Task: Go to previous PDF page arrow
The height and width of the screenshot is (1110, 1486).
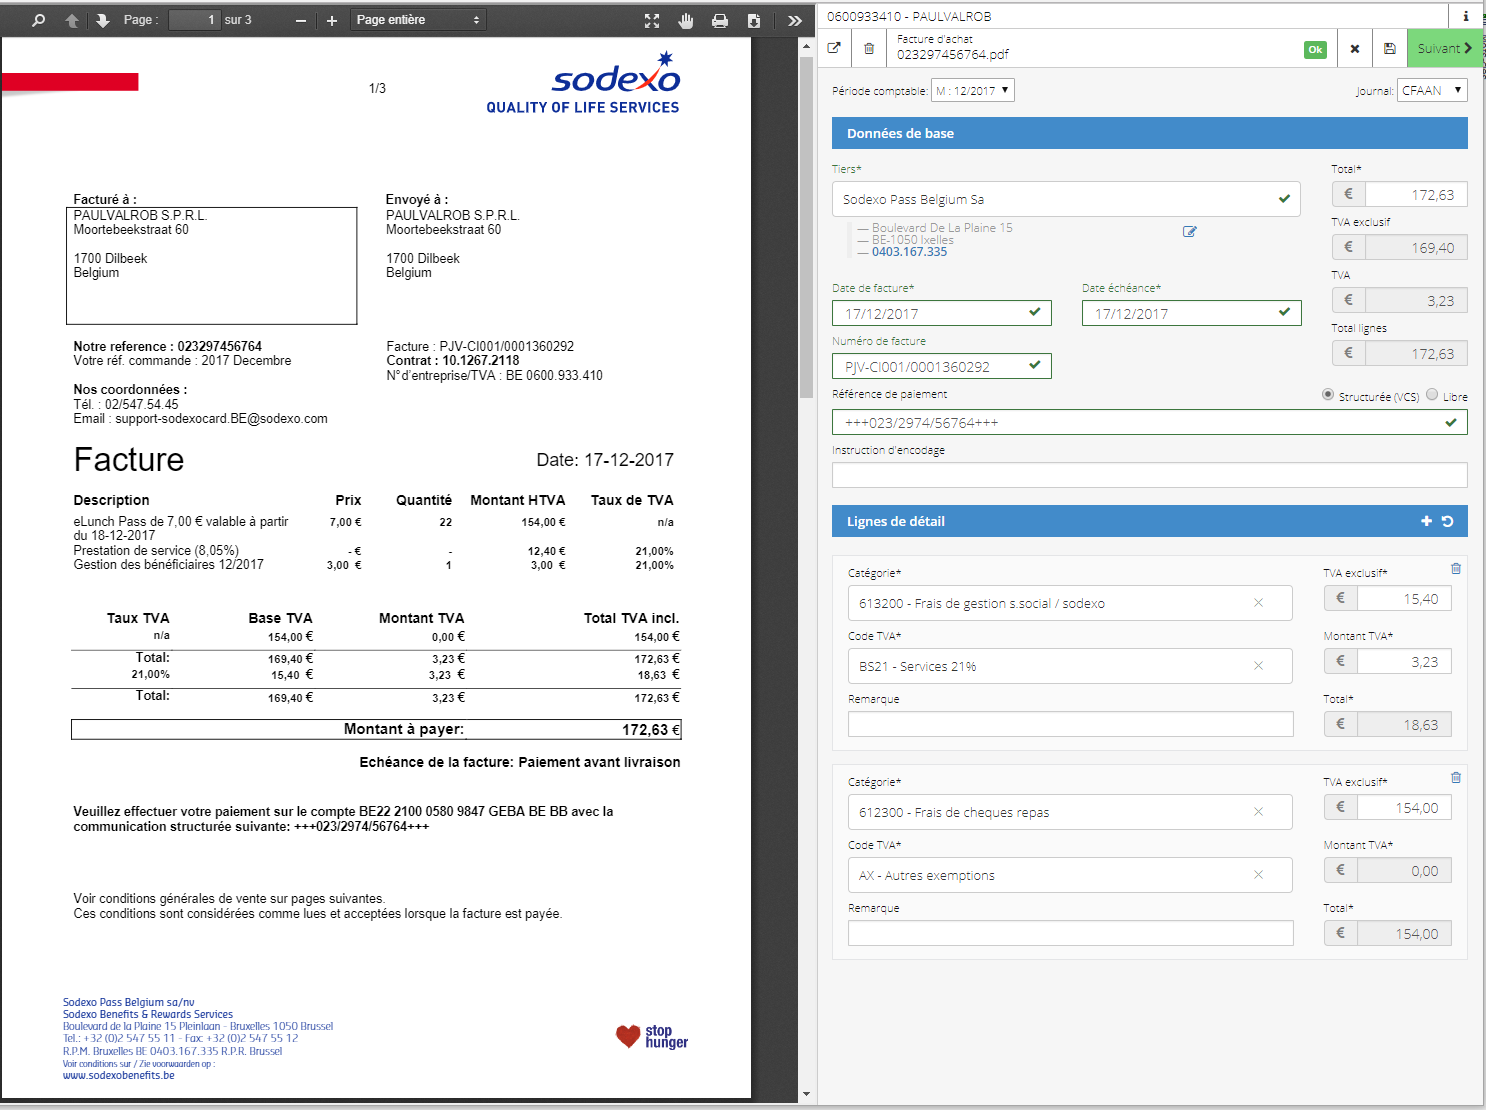Action: (x=72, y=20)
